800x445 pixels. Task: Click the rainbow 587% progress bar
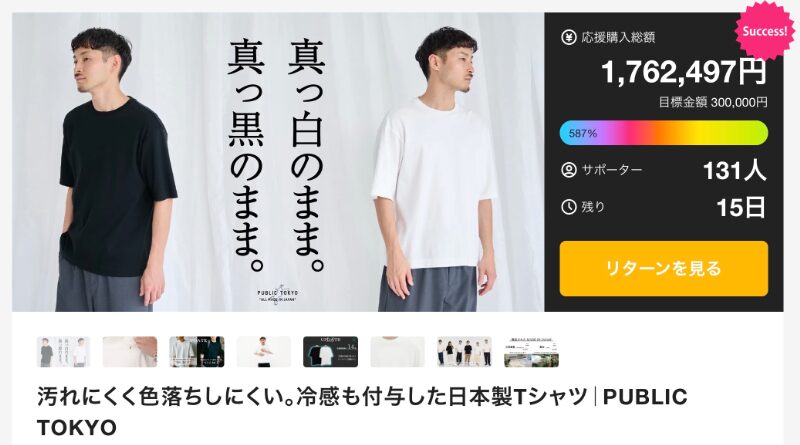pyautogui.click(x=663, y=133)
